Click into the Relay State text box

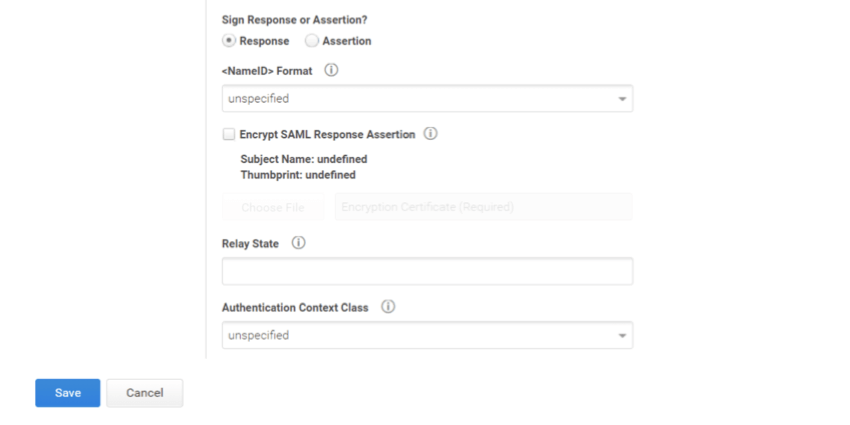coord(427,271)
